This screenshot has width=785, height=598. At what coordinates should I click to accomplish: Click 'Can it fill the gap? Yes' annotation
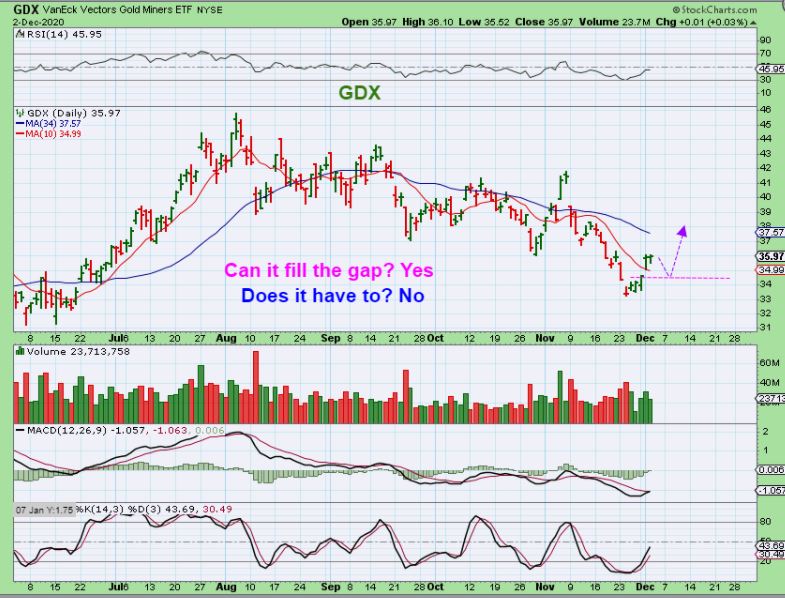click(x=328, y=270)
